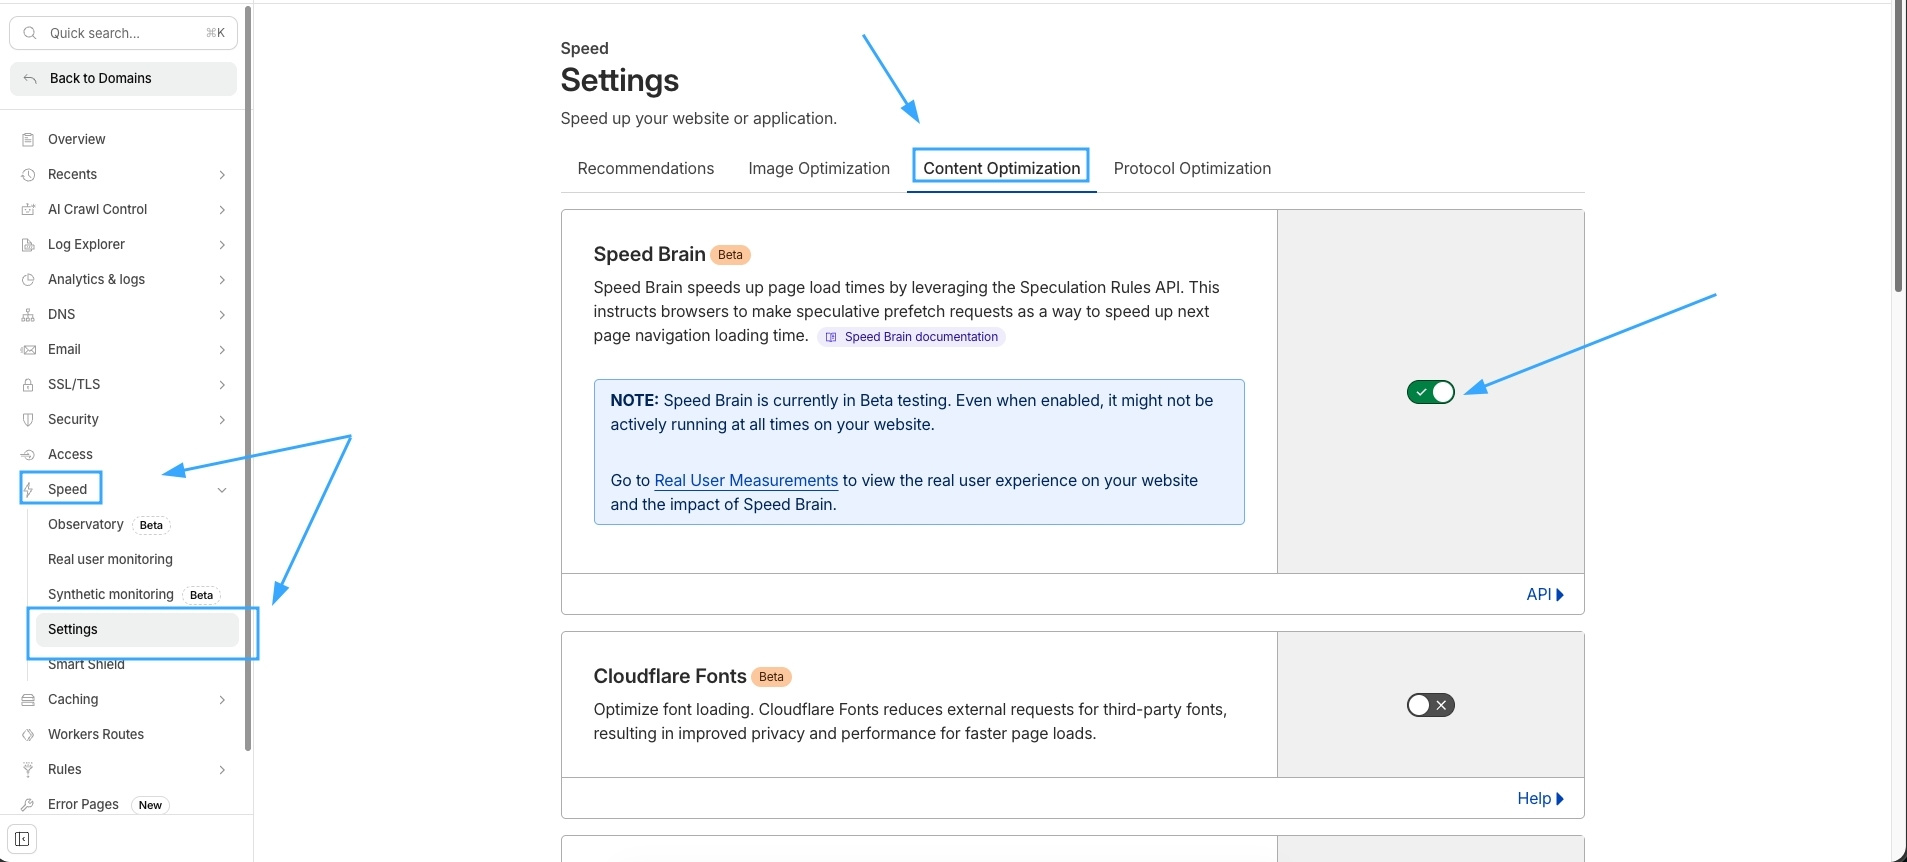Viewport: 1907px width, 862px height.
Task: Click the Workers Routes icon
Action: (x=28, y=735)
